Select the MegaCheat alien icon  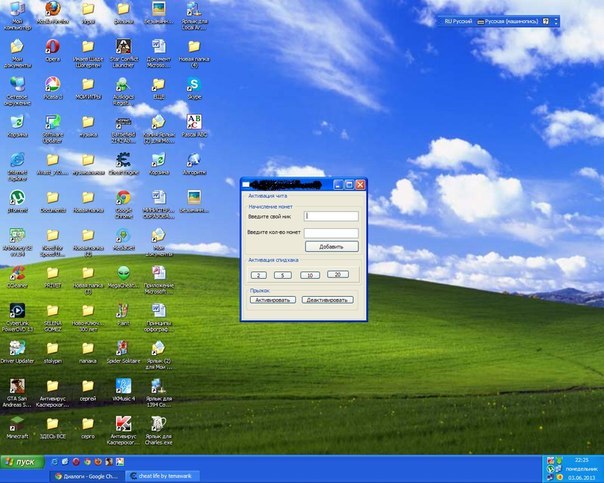pyautogui.click(x=124, y=277)
